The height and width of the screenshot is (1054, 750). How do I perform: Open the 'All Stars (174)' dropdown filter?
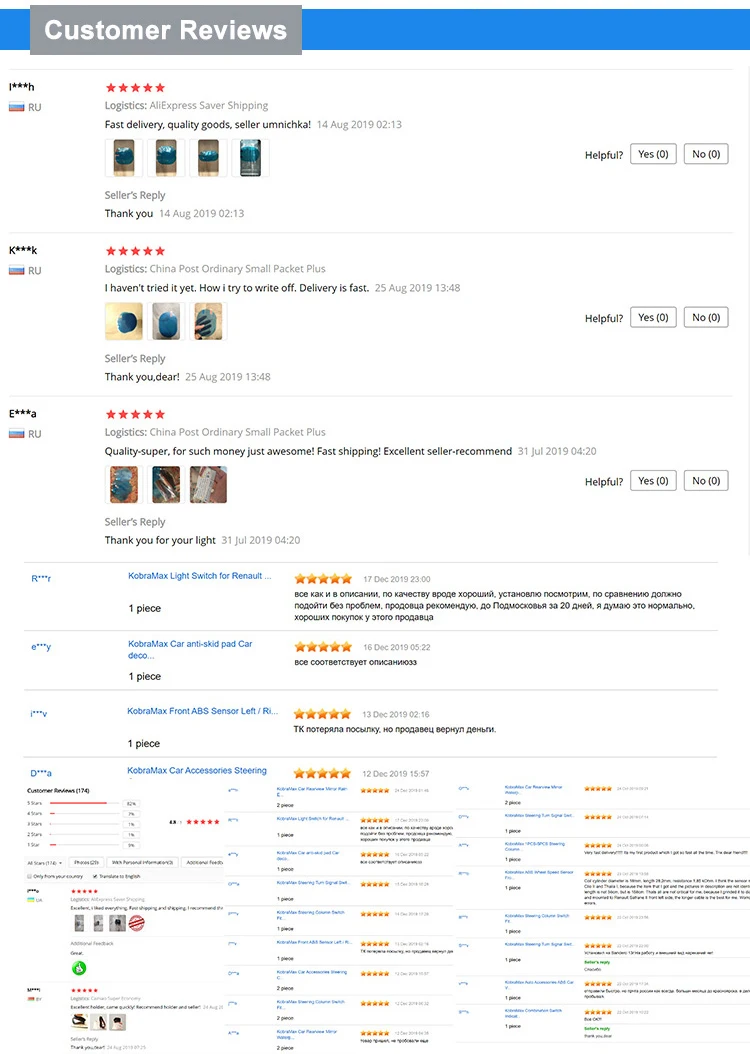click(x=45, y=862)
